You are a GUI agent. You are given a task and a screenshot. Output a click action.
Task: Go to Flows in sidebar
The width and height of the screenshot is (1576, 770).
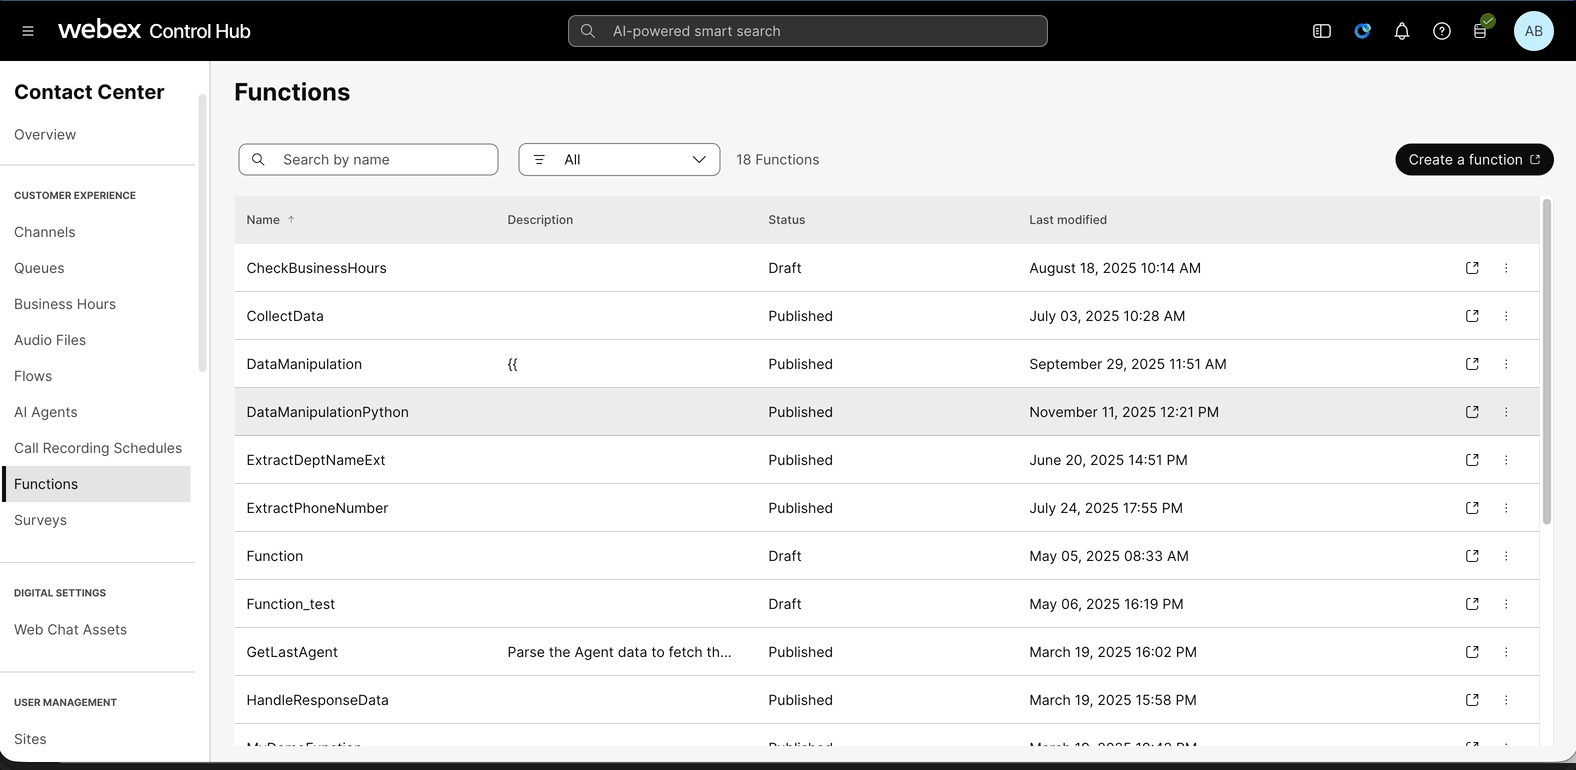click(x=33, y=376)
